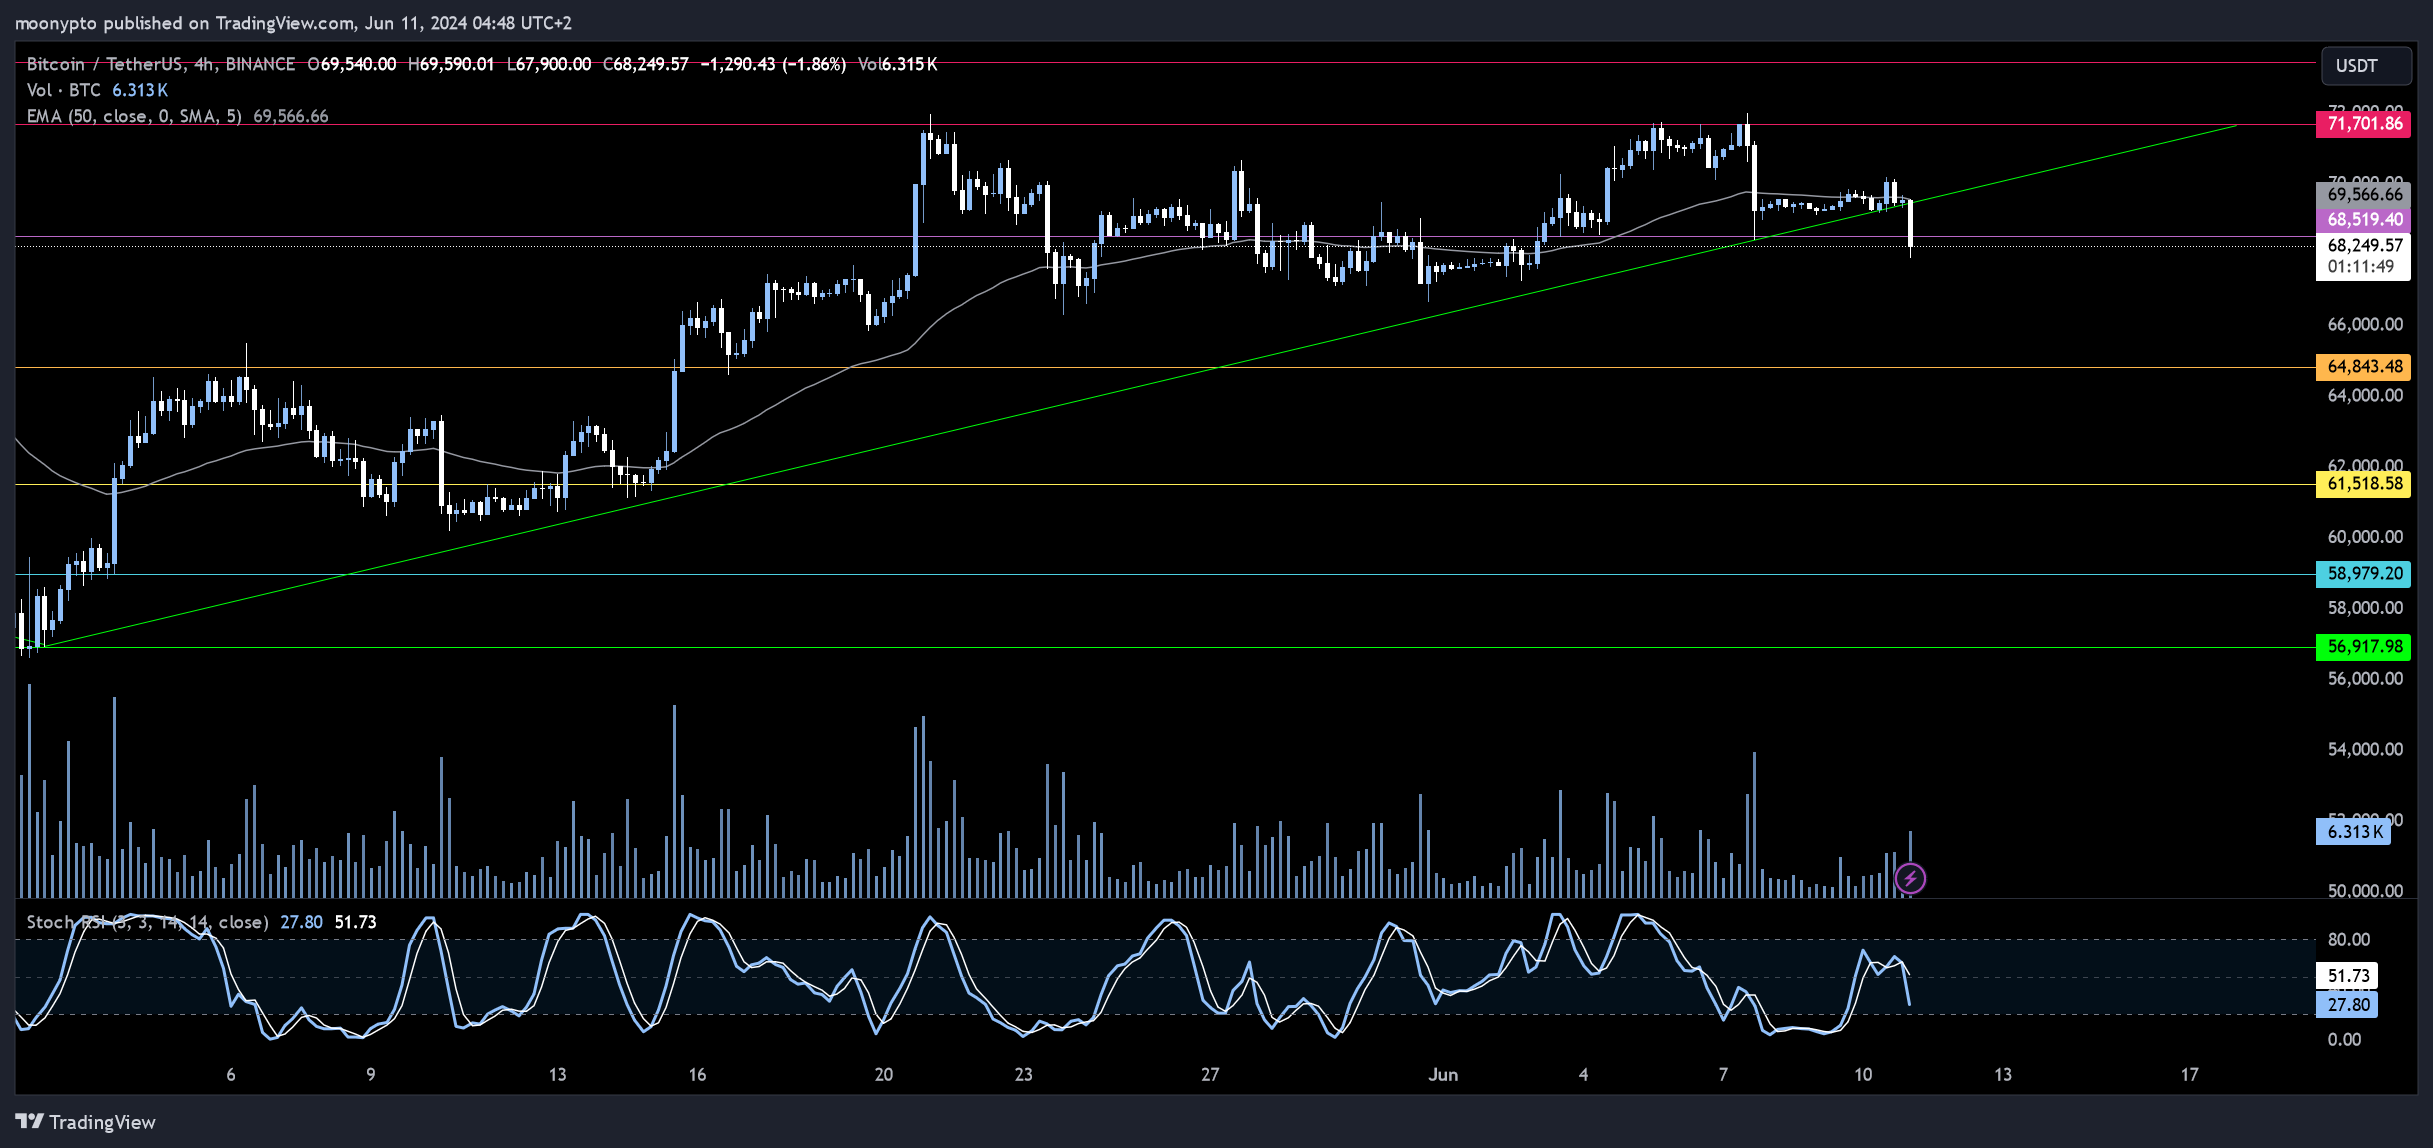Click the blue 27.80 Stoch RSI scale label
Screen dimensions: 2433x1148
point(2348,1005)
